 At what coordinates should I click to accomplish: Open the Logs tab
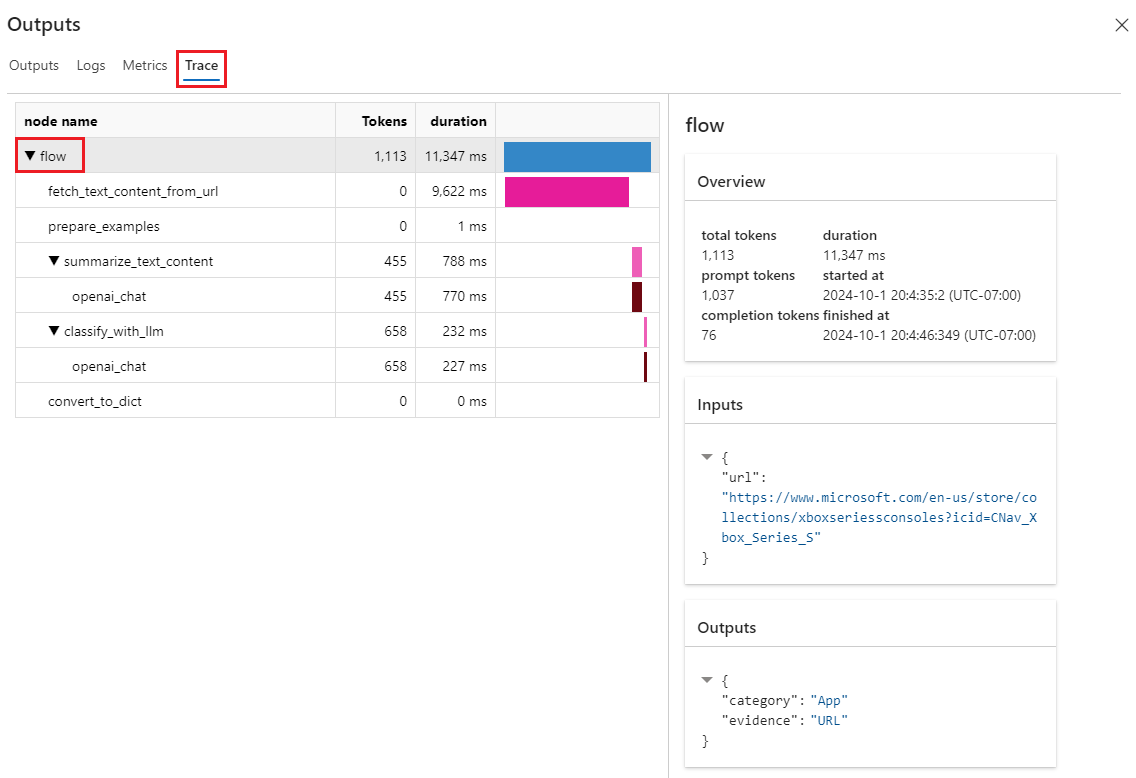91,65
